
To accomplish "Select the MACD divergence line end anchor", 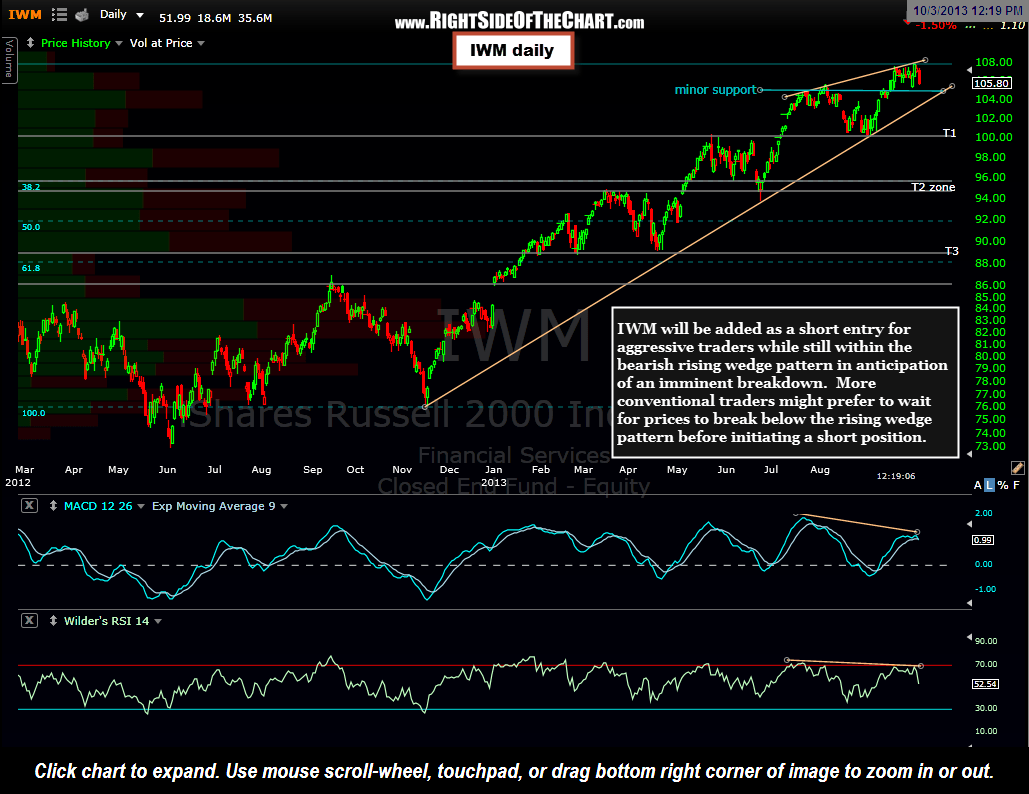I will tap(917, 532).
